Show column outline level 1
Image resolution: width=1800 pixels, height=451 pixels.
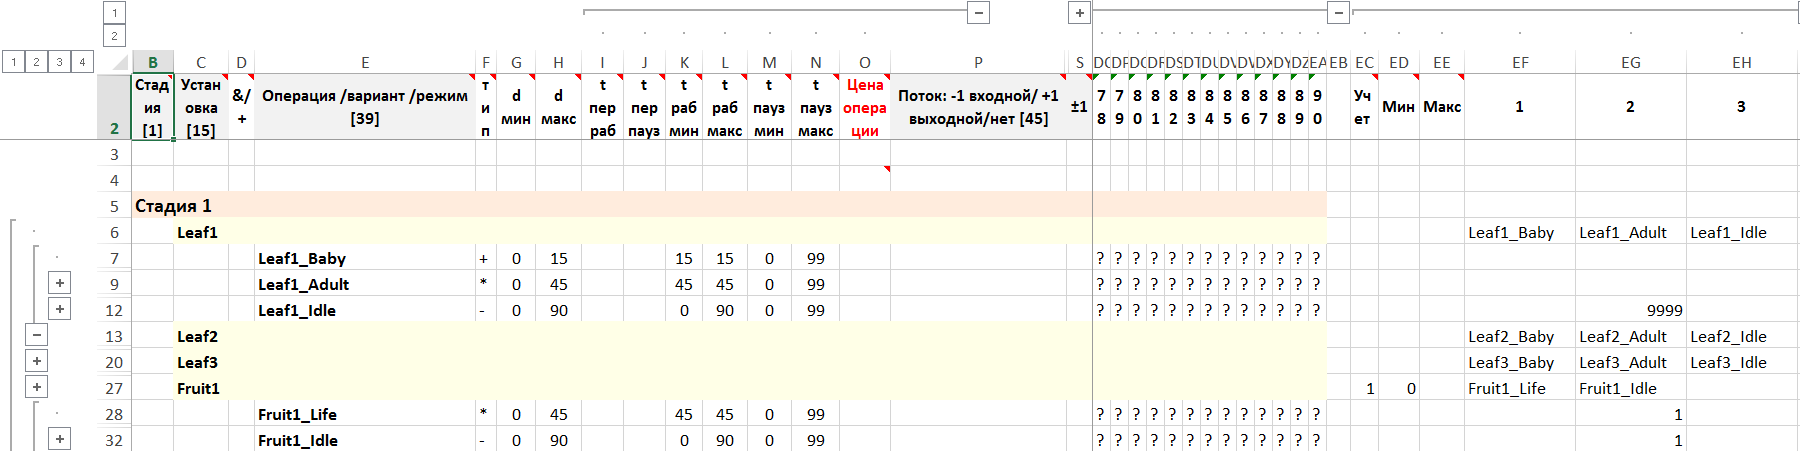114,13
